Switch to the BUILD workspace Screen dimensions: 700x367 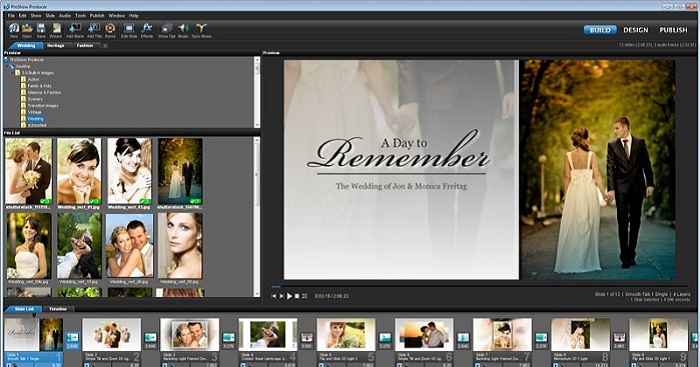tap(600, 30)
